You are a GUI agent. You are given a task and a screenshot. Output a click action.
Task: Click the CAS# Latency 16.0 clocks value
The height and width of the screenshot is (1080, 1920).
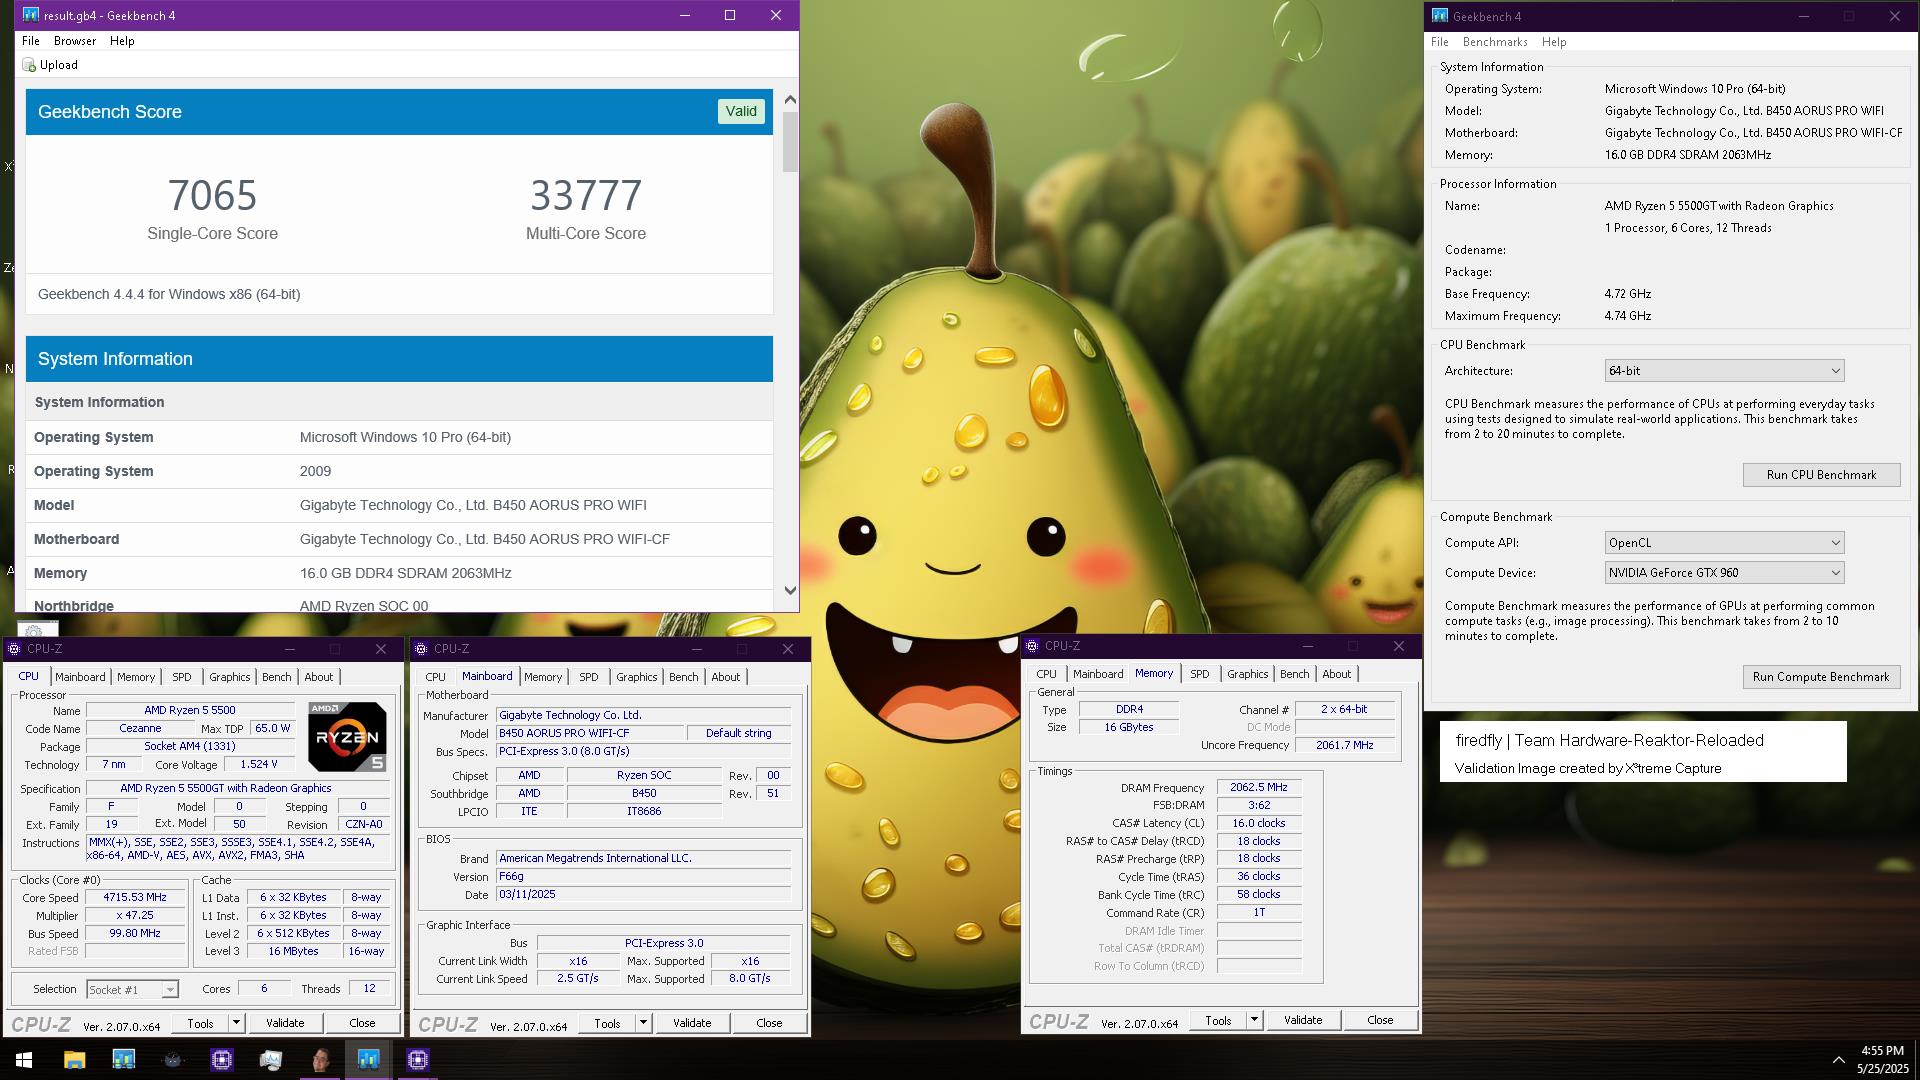click(1259, 824)
